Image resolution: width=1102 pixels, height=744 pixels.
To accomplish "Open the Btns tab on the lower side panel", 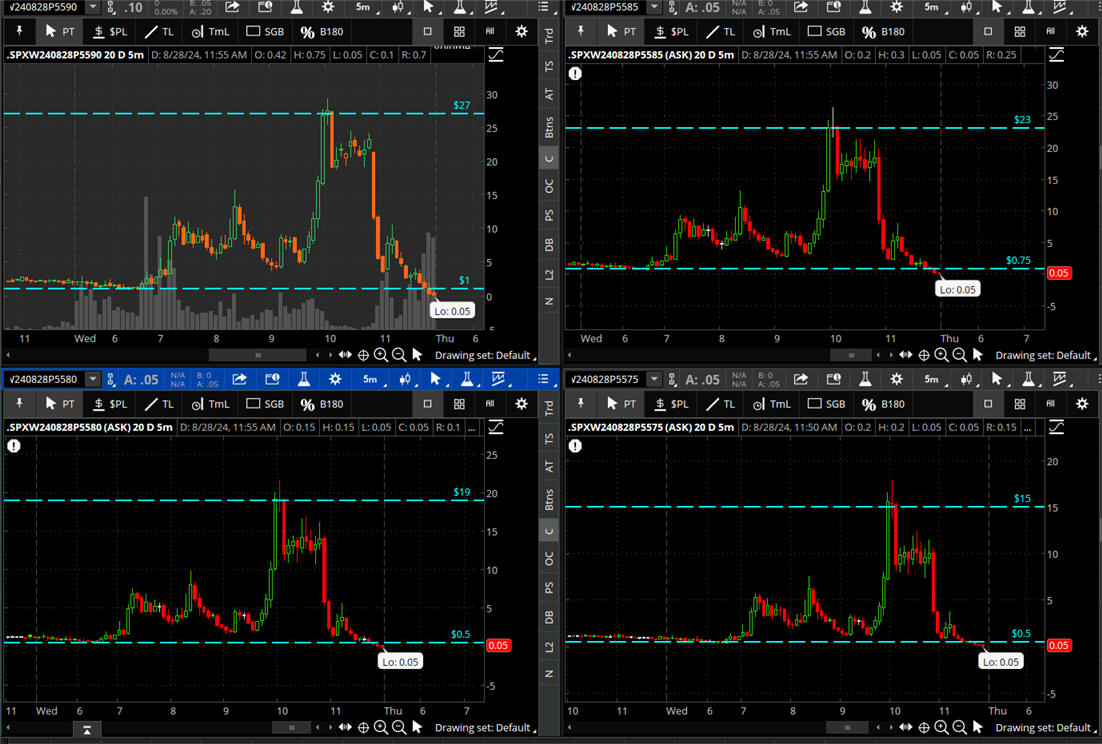I will [x=549, y=498].
